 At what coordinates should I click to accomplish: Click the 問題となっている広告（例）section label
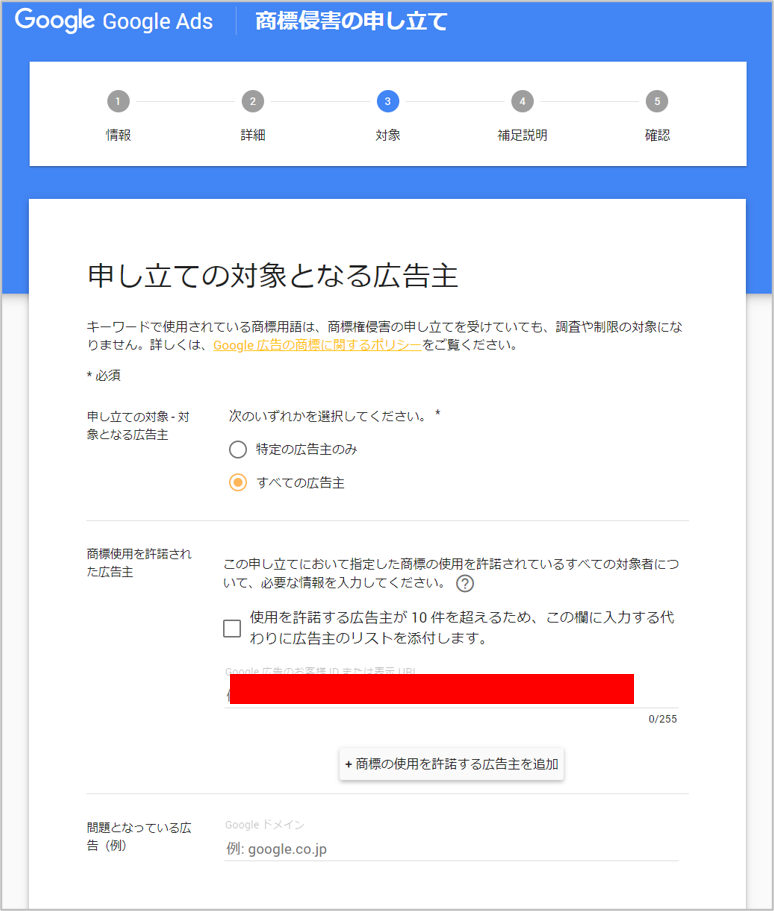point(139,836)
